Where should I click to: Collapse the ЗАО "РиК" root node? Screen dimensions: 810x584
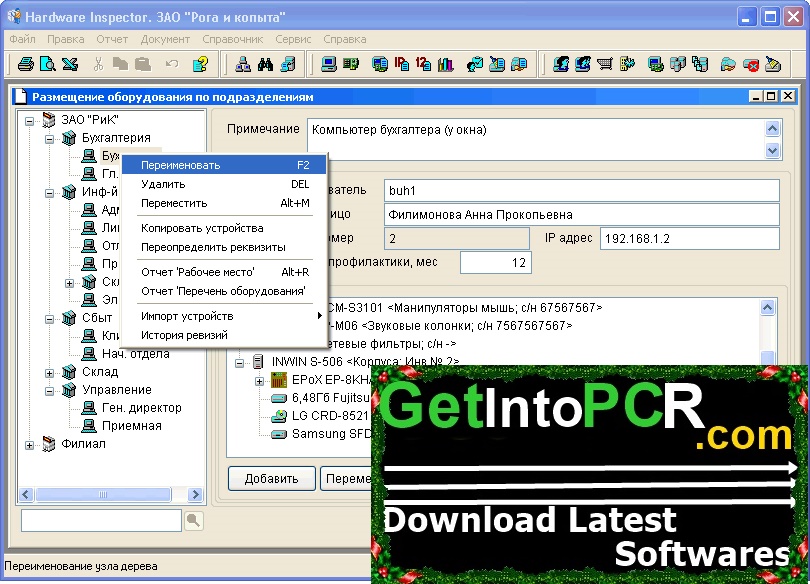coord(29,121)
